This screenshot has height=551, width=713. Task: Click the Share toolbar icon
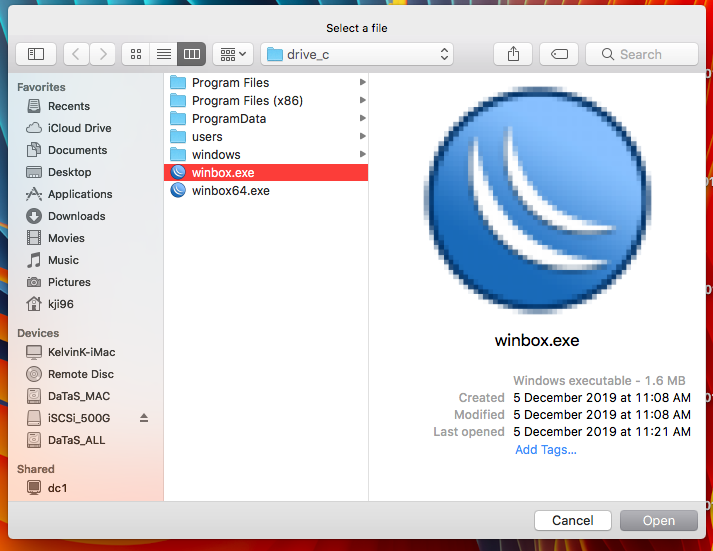513,54
